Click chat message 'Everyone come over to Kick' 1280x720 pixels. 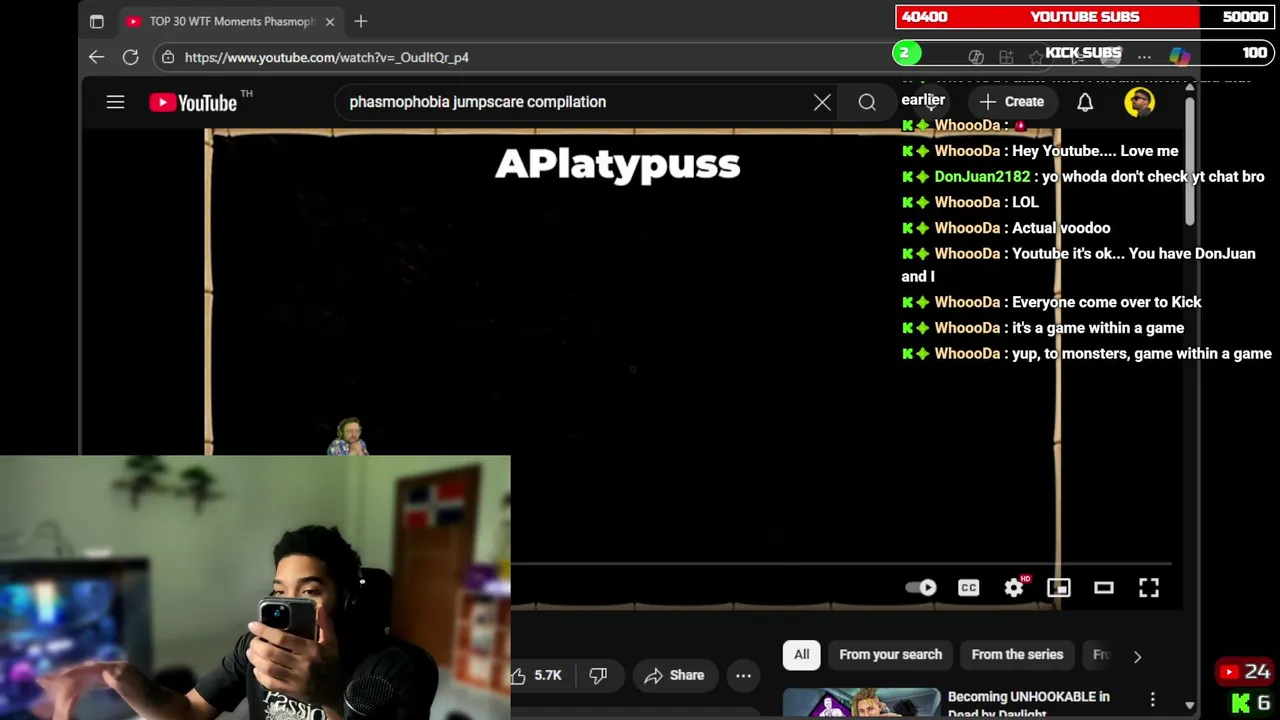tap(1107, 302)
